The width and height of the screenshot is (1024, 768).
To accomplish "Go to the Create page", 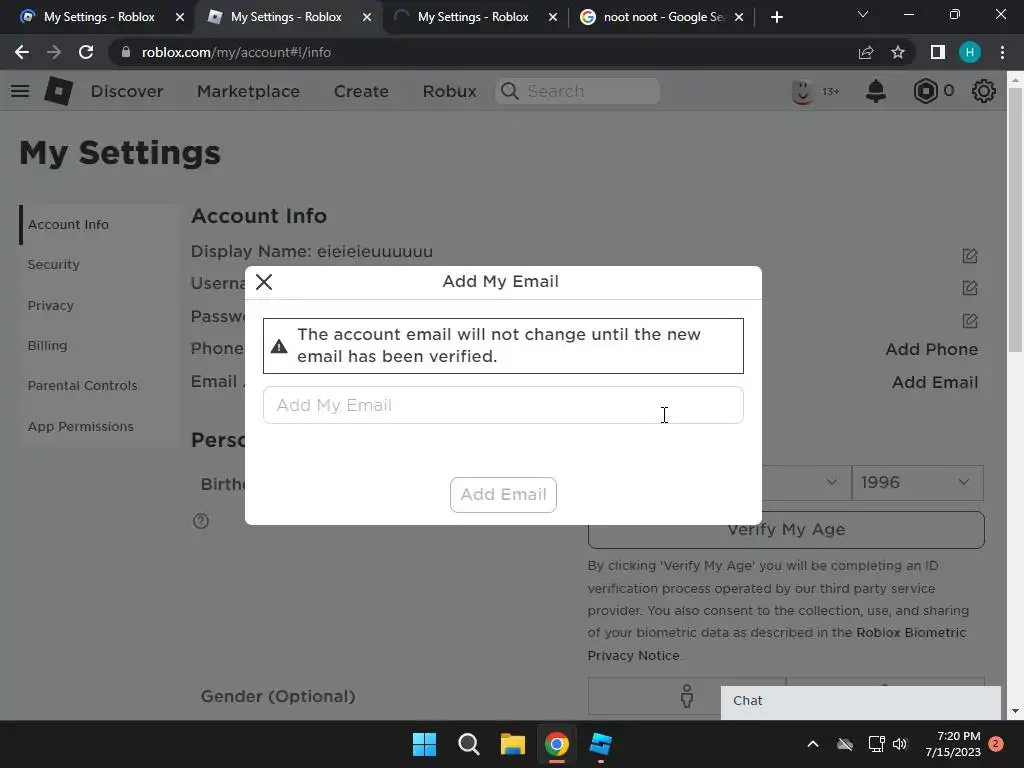I will click(361, 91).
